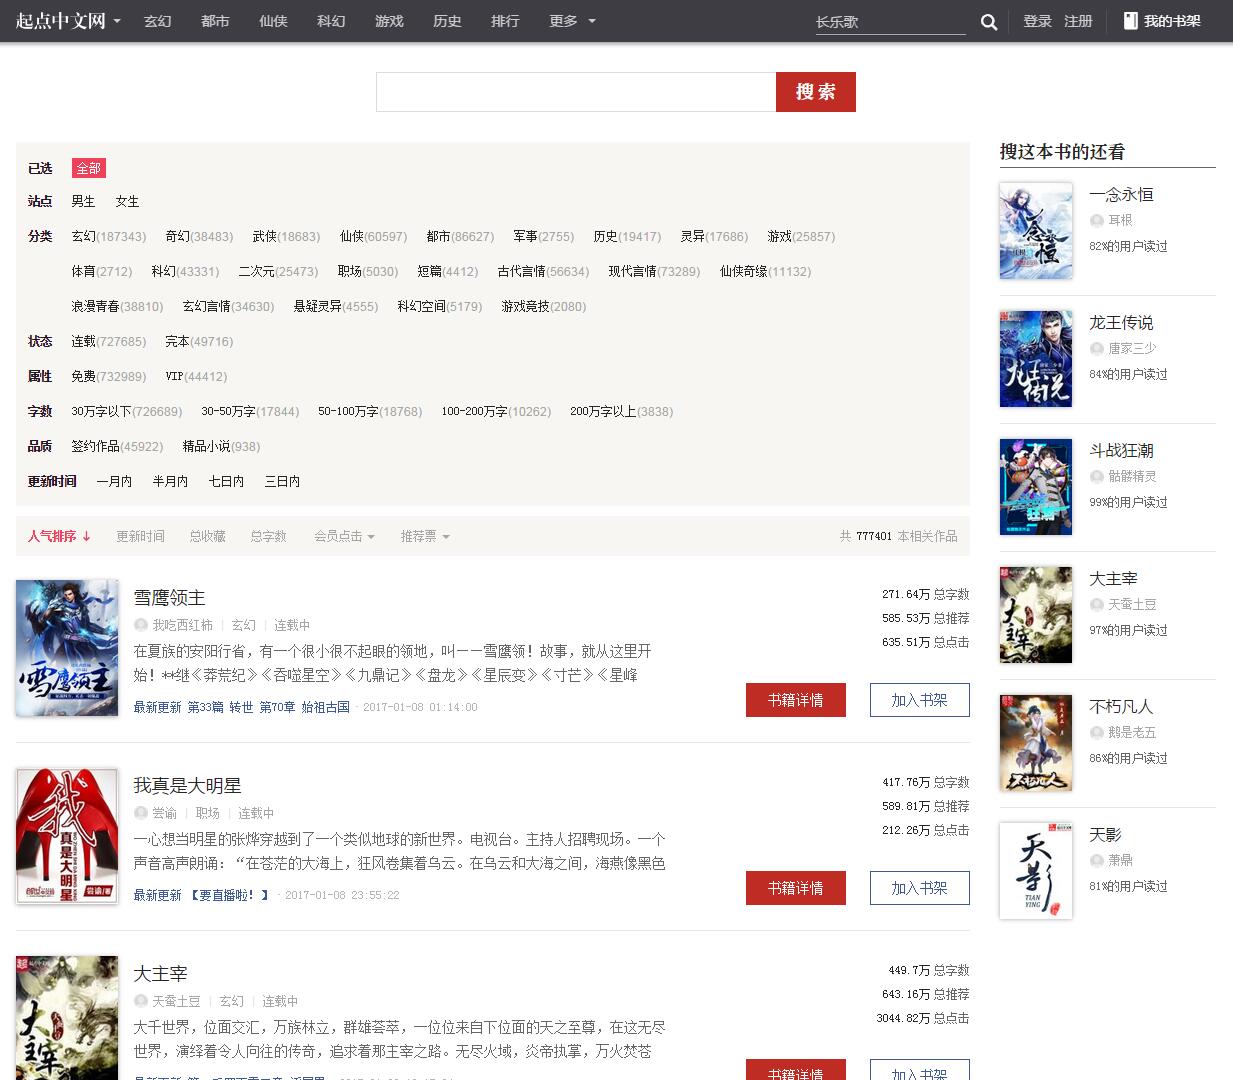The width and height of the screenshot is (1233, 1080).
Task: Filter status 连载(727685)
Action: click(109, 341)
